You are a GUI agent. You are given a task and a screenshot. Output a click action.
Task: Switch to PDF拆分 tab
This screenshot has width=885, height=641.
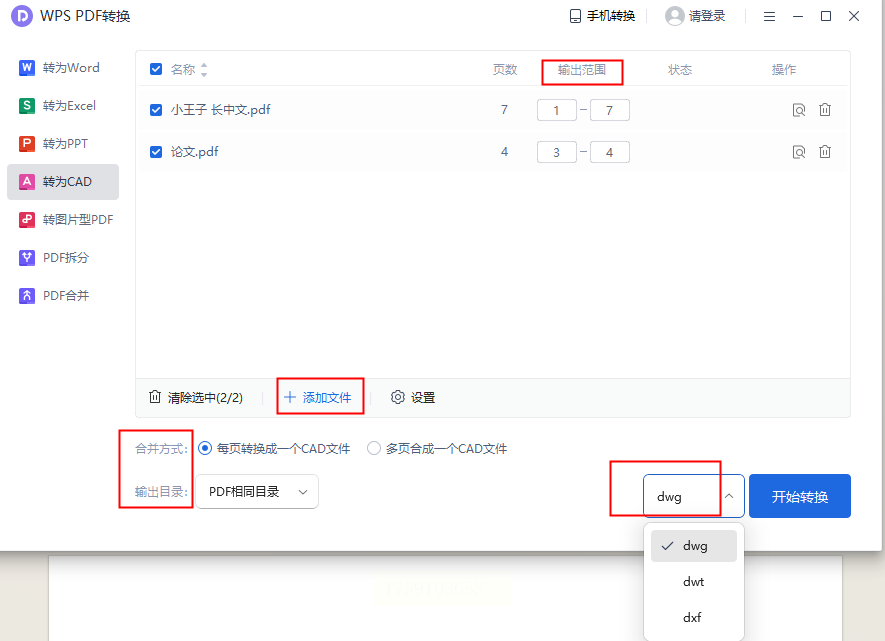(x=63, y=258)
